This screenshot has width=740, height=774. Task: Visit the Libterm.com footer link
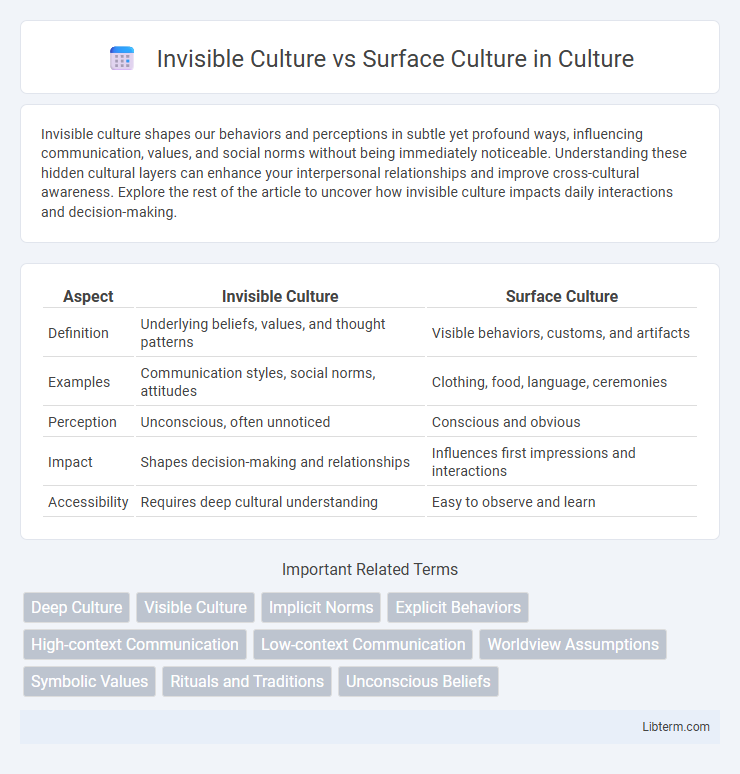[x=676, y=727]
